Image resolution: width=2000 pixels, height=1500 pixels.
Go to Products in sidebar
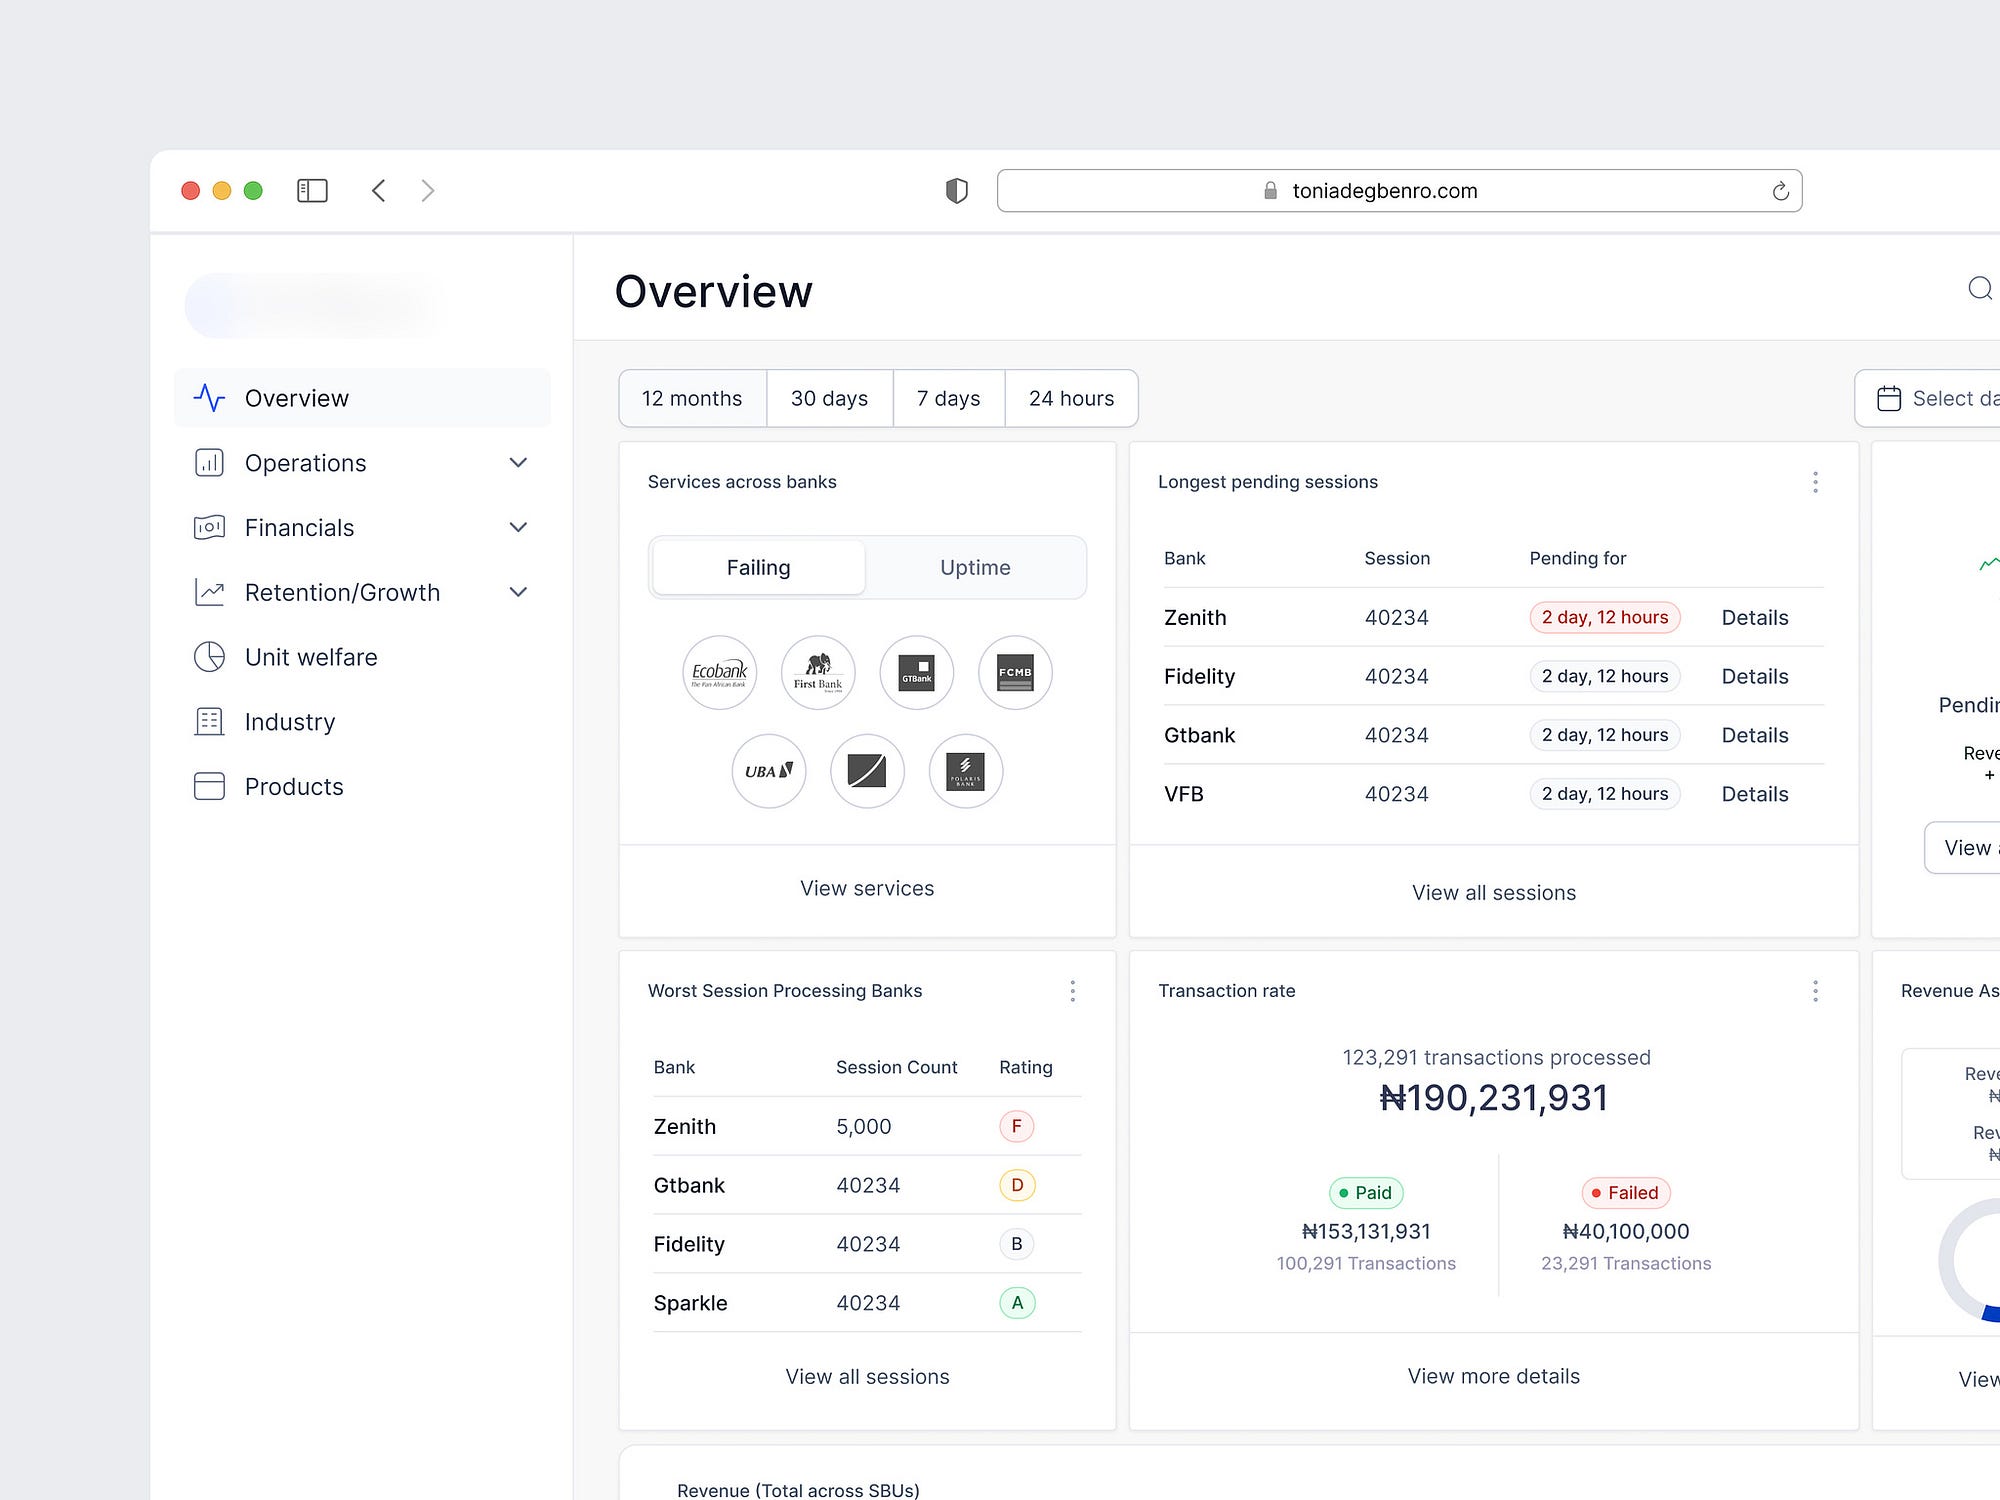pyautogui.click(x=294, y=787)
